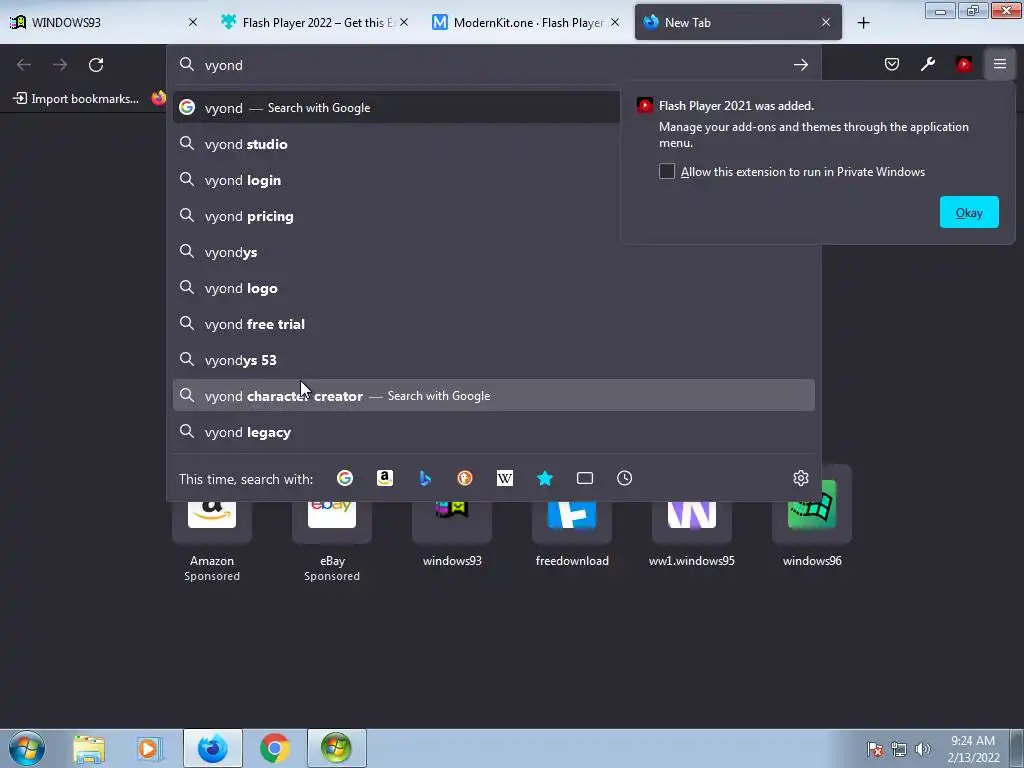Search this time with Google icon

click(345, 479)
